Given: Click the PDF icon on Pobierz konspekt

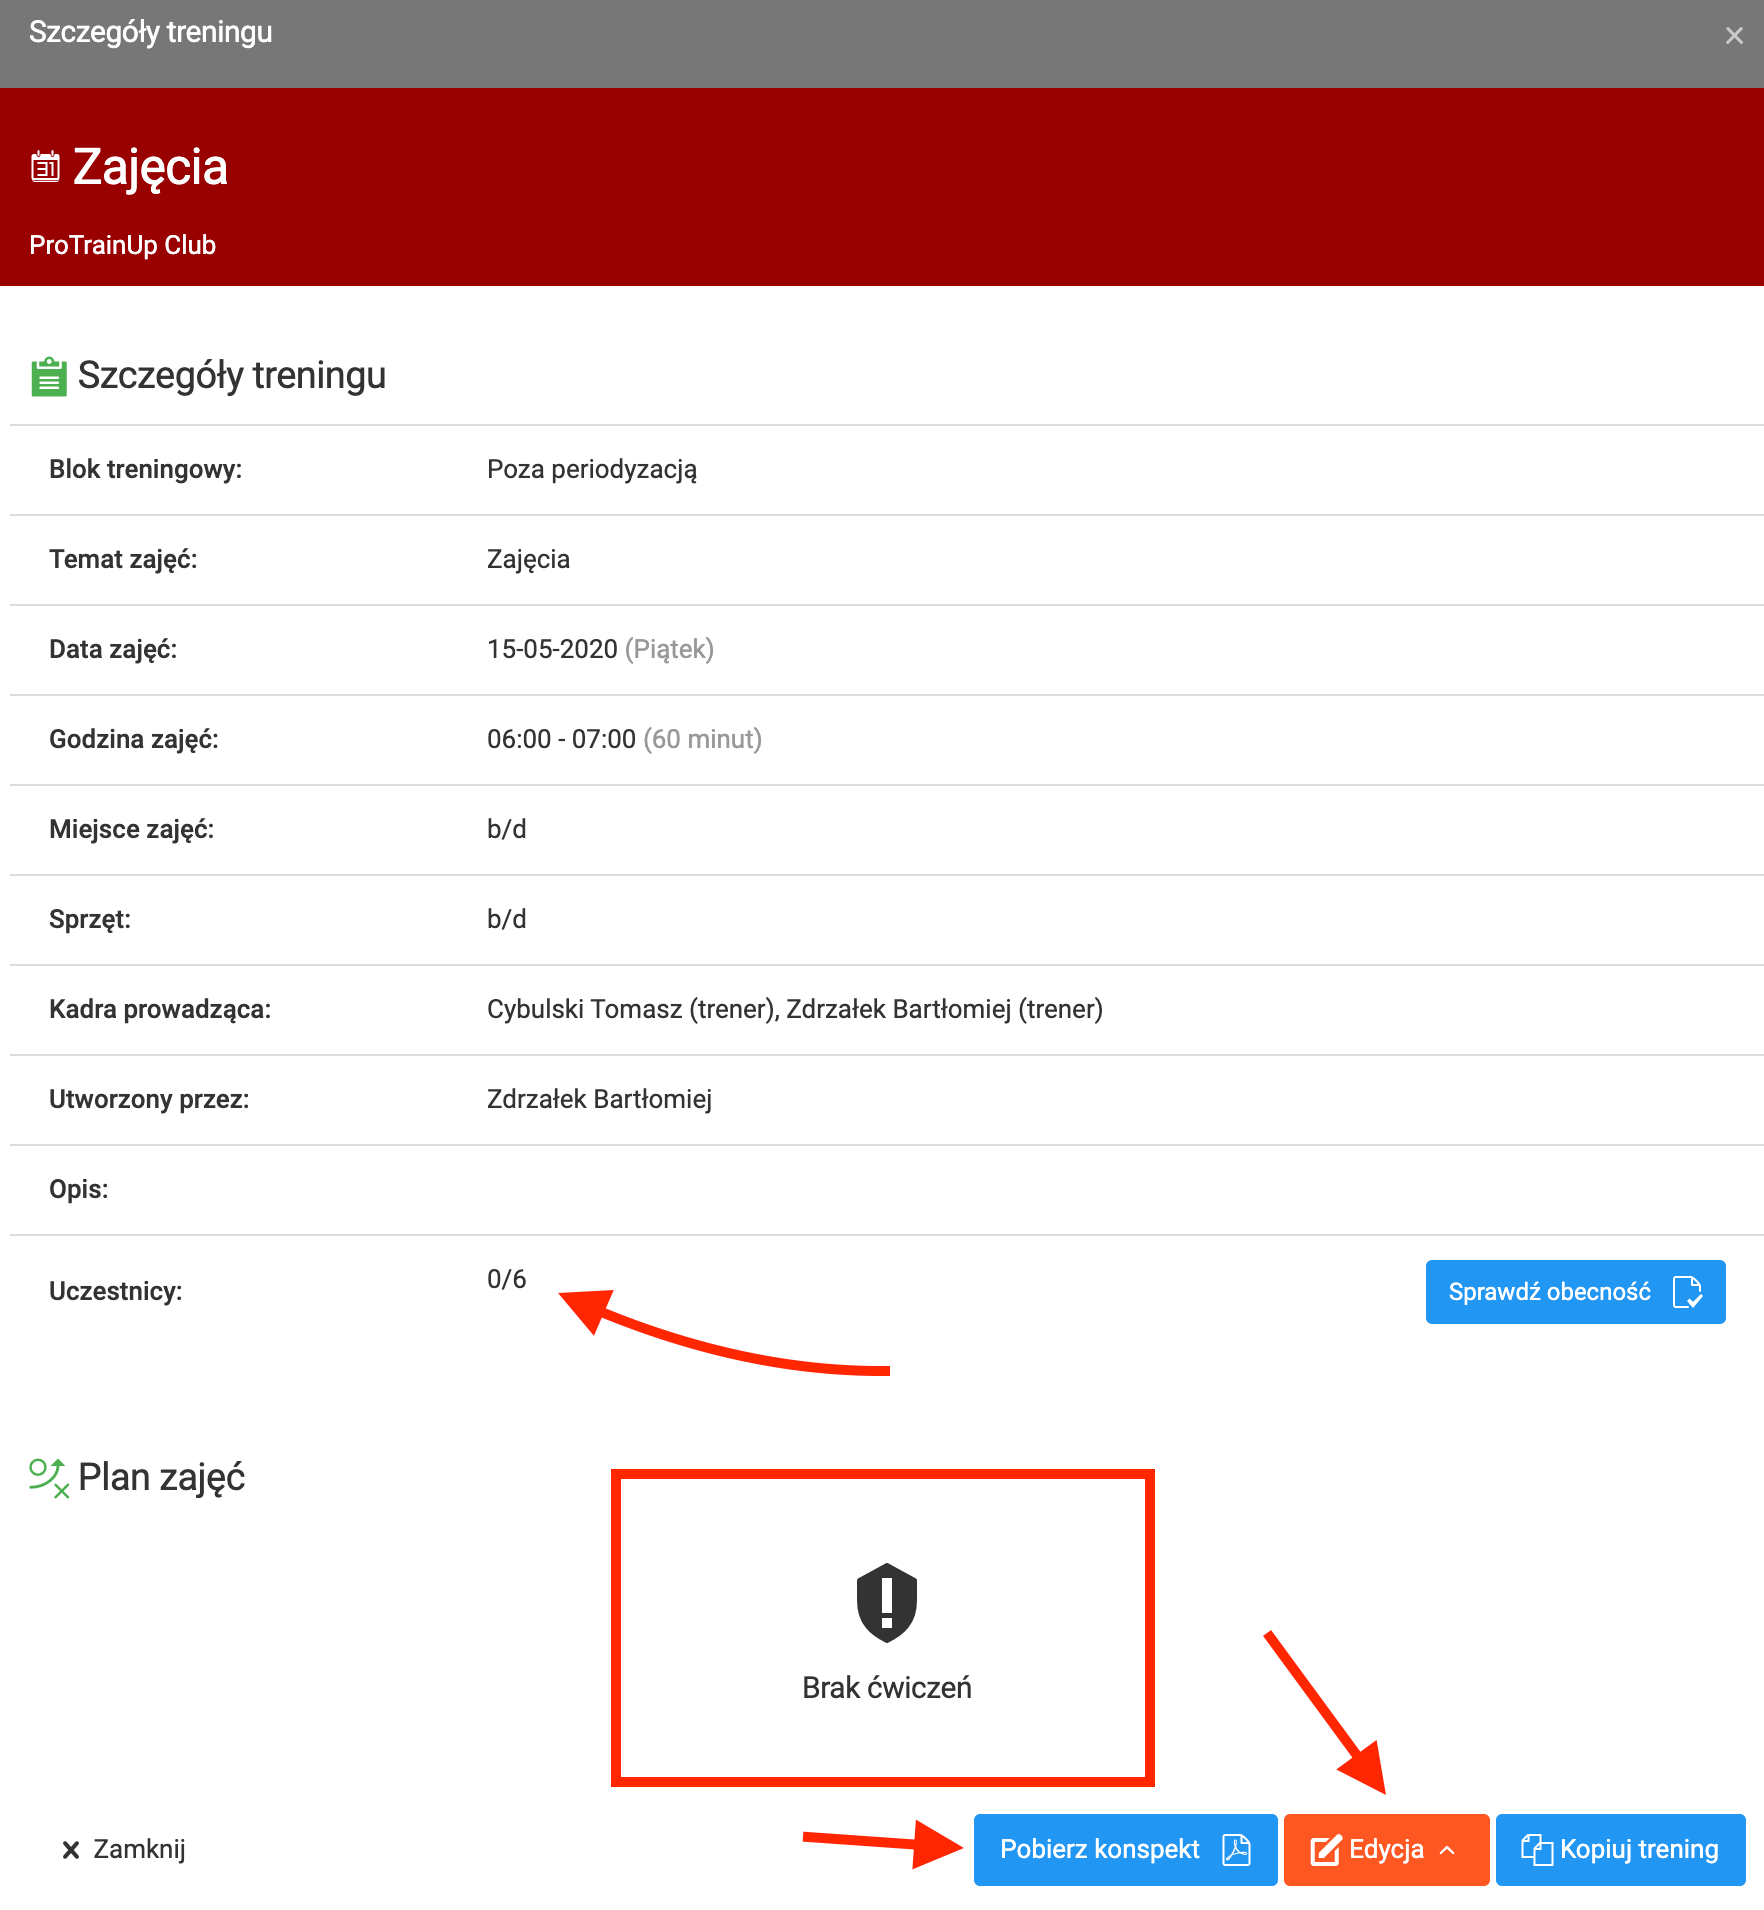Looking at the screenshot, I should click(x=1236, y=1849).
